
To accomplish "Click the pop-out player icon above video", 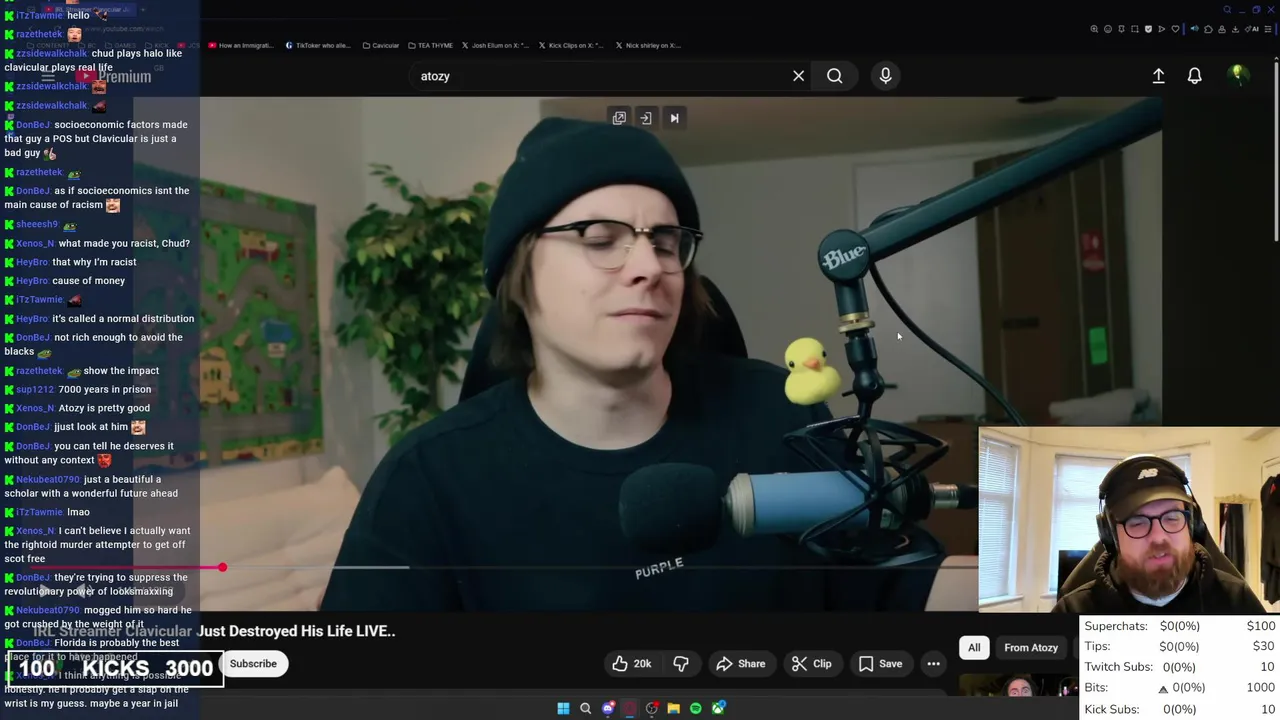I will click(x=619, y=118).
